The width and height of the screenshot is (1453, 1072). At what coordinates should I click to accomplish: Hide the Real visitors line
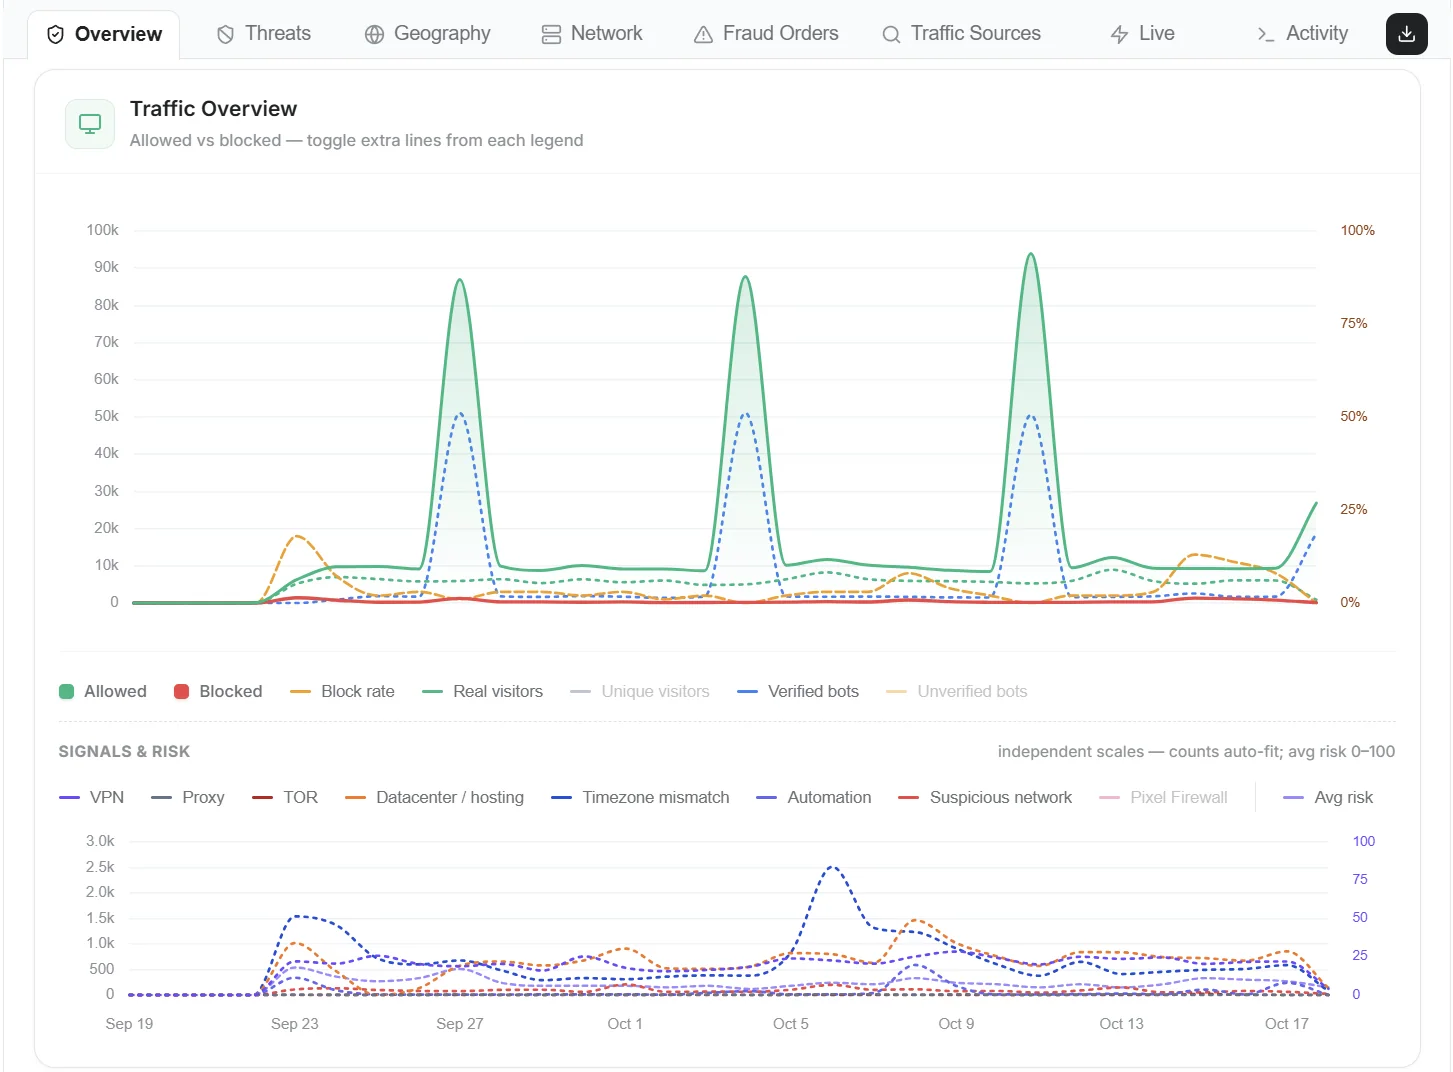(x=482, y=691)
